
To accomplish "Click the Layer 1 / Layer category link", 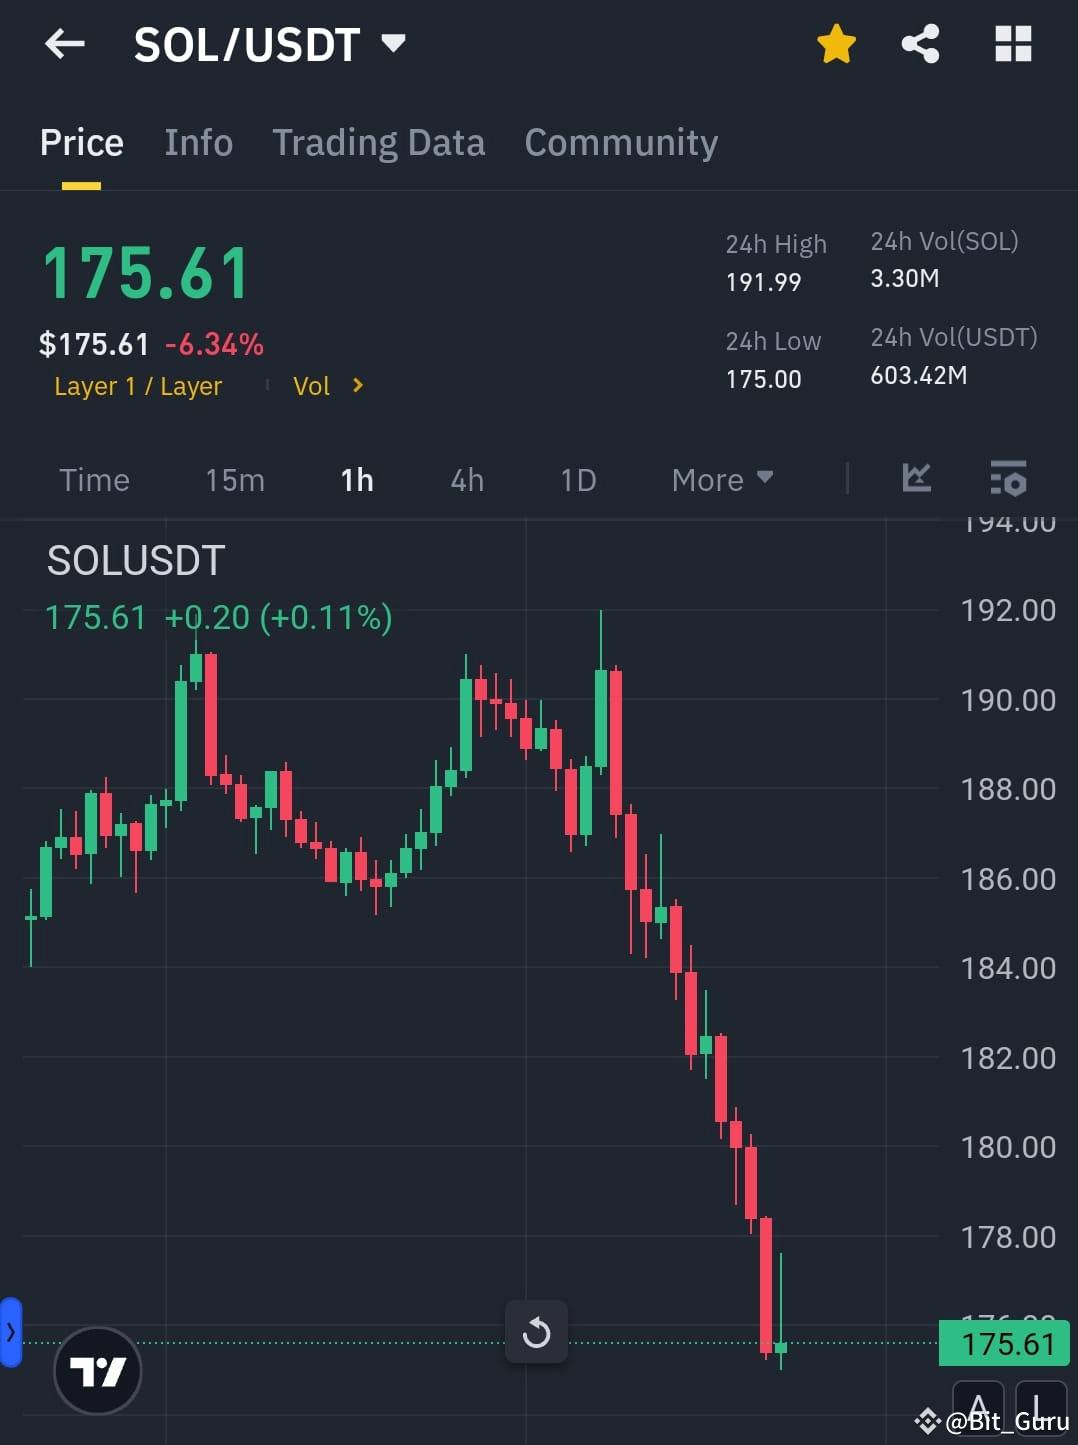I will (x=138, y=386).
